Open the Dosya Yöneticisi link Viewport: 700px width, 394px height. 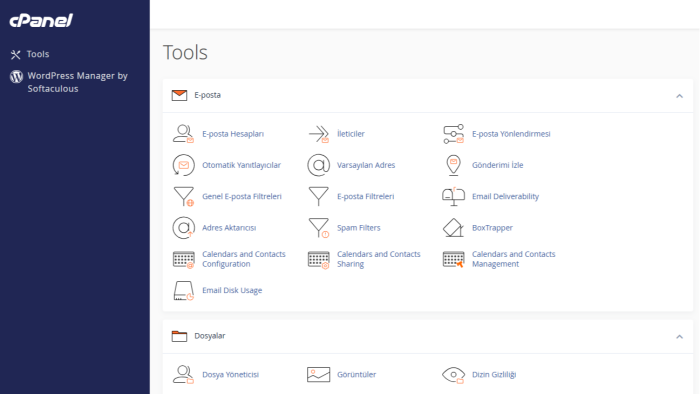230,374
